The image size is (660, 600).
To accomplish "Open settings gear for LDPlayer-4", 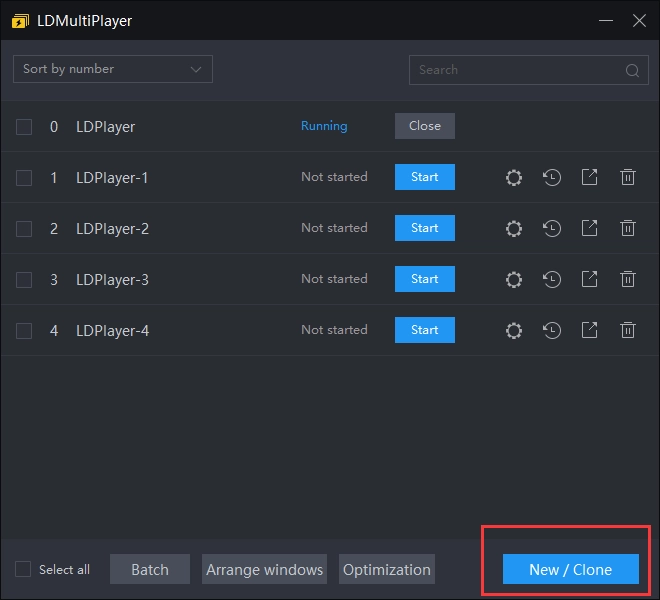I will [x=514, y=330].
